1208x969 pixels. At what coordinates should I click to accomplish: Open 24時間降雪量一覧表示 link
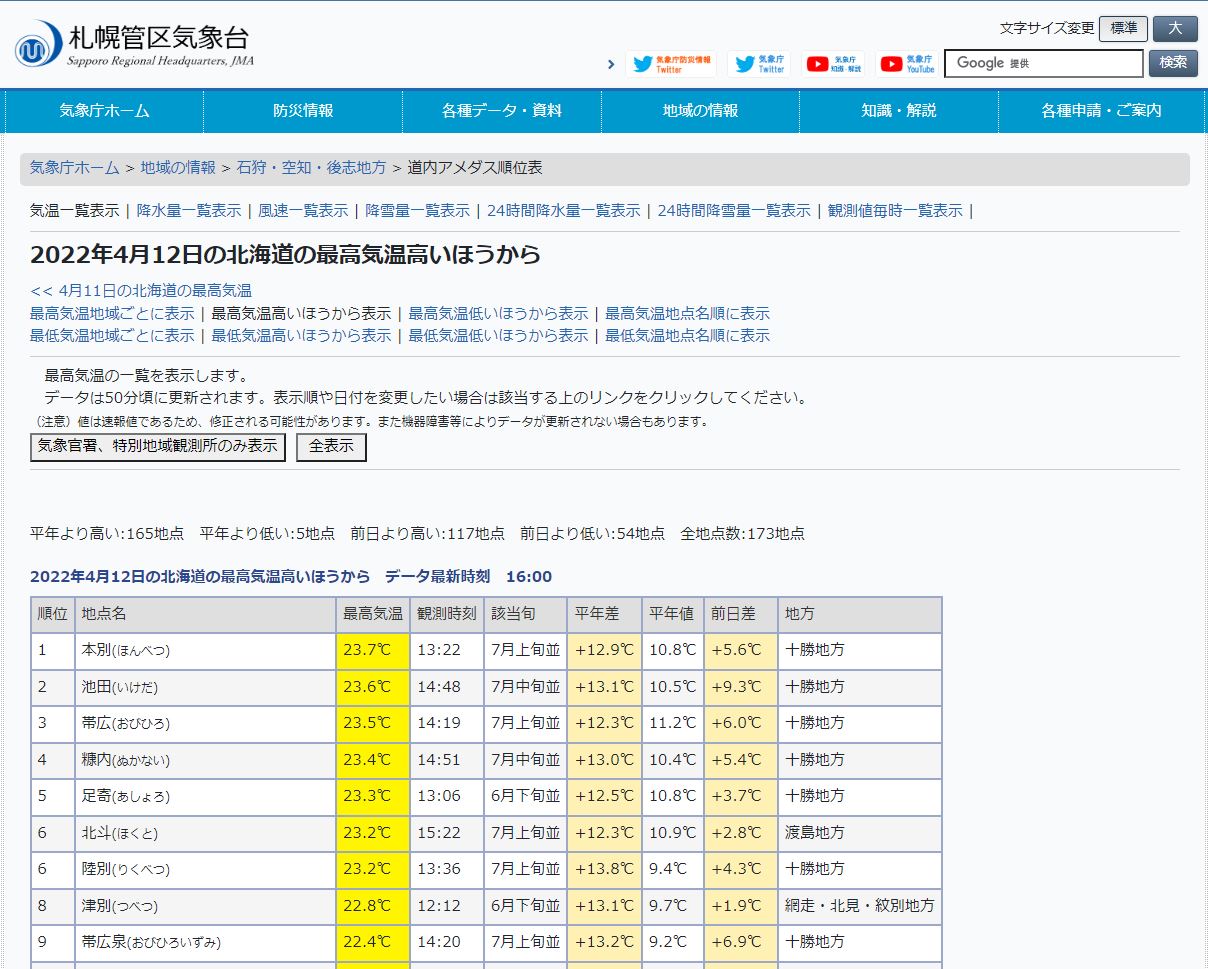point(734,210)
